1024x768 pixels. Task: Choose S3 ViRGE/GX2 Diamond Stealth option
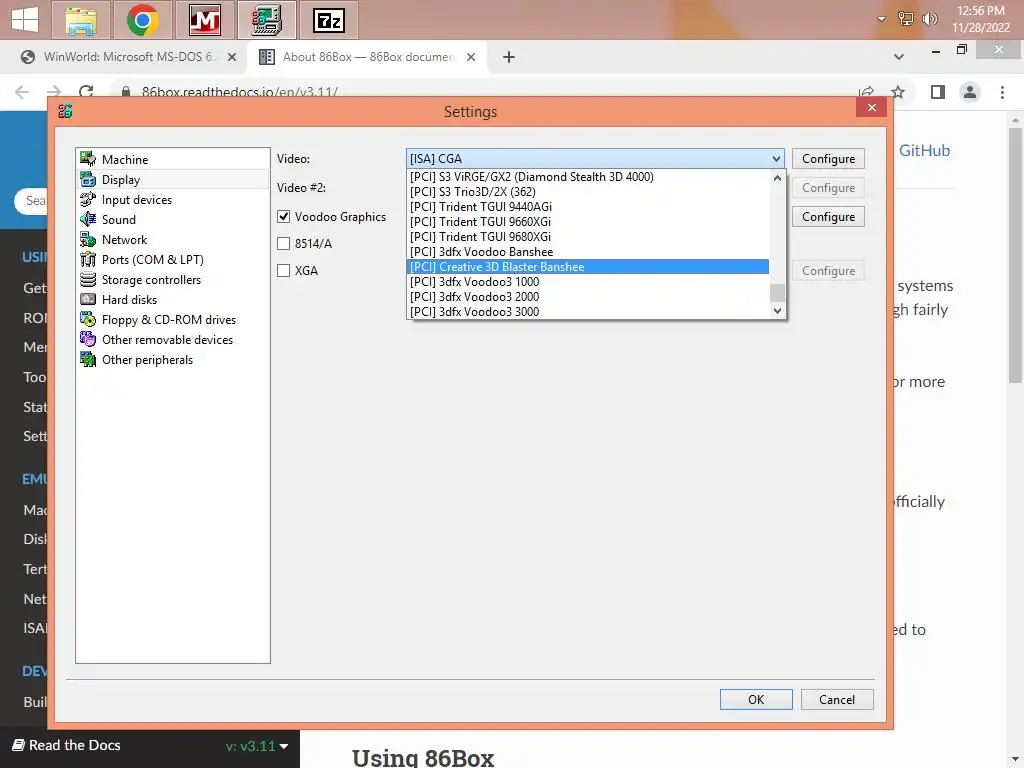pyautogui.click(x=588, y=176)
